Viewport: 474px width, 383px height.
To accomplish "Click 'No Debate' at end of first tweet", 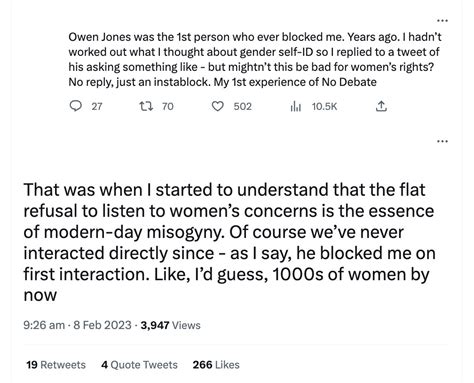I will 349,82.
